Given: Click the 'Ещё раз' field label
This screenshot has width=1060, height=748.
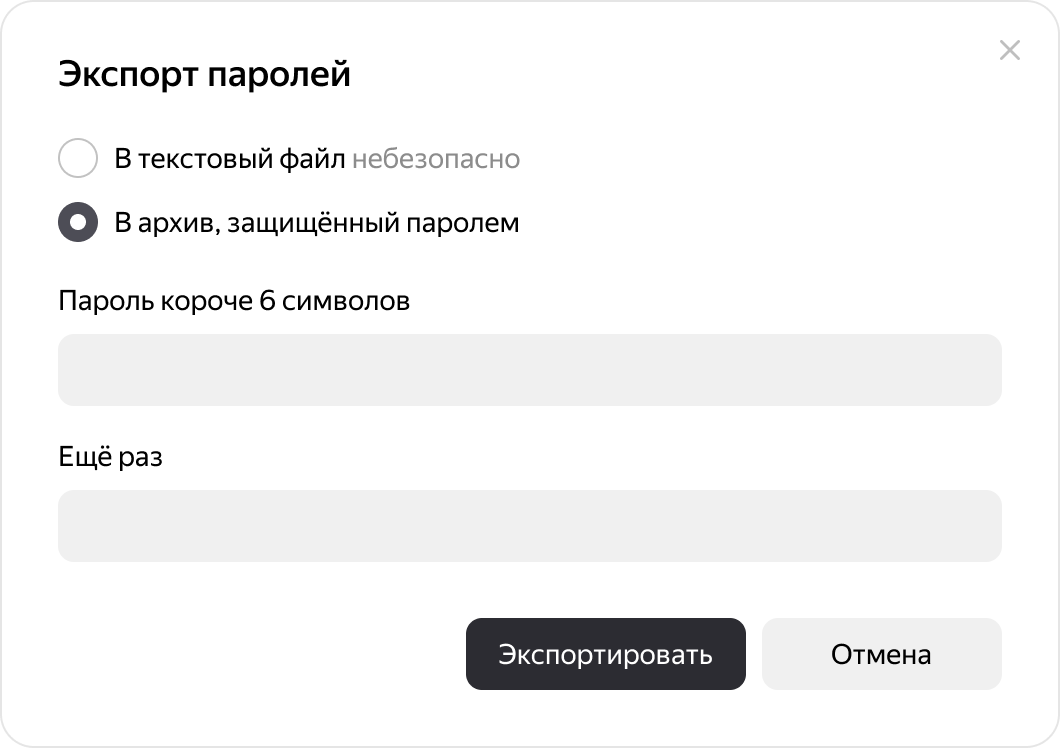Looking at the screenshot, I should coord(110,457).
